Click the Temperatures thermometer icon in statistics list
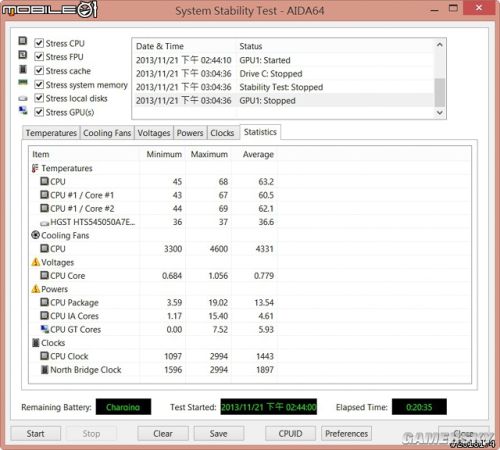The image size is (500, 450). click(35, 168)
